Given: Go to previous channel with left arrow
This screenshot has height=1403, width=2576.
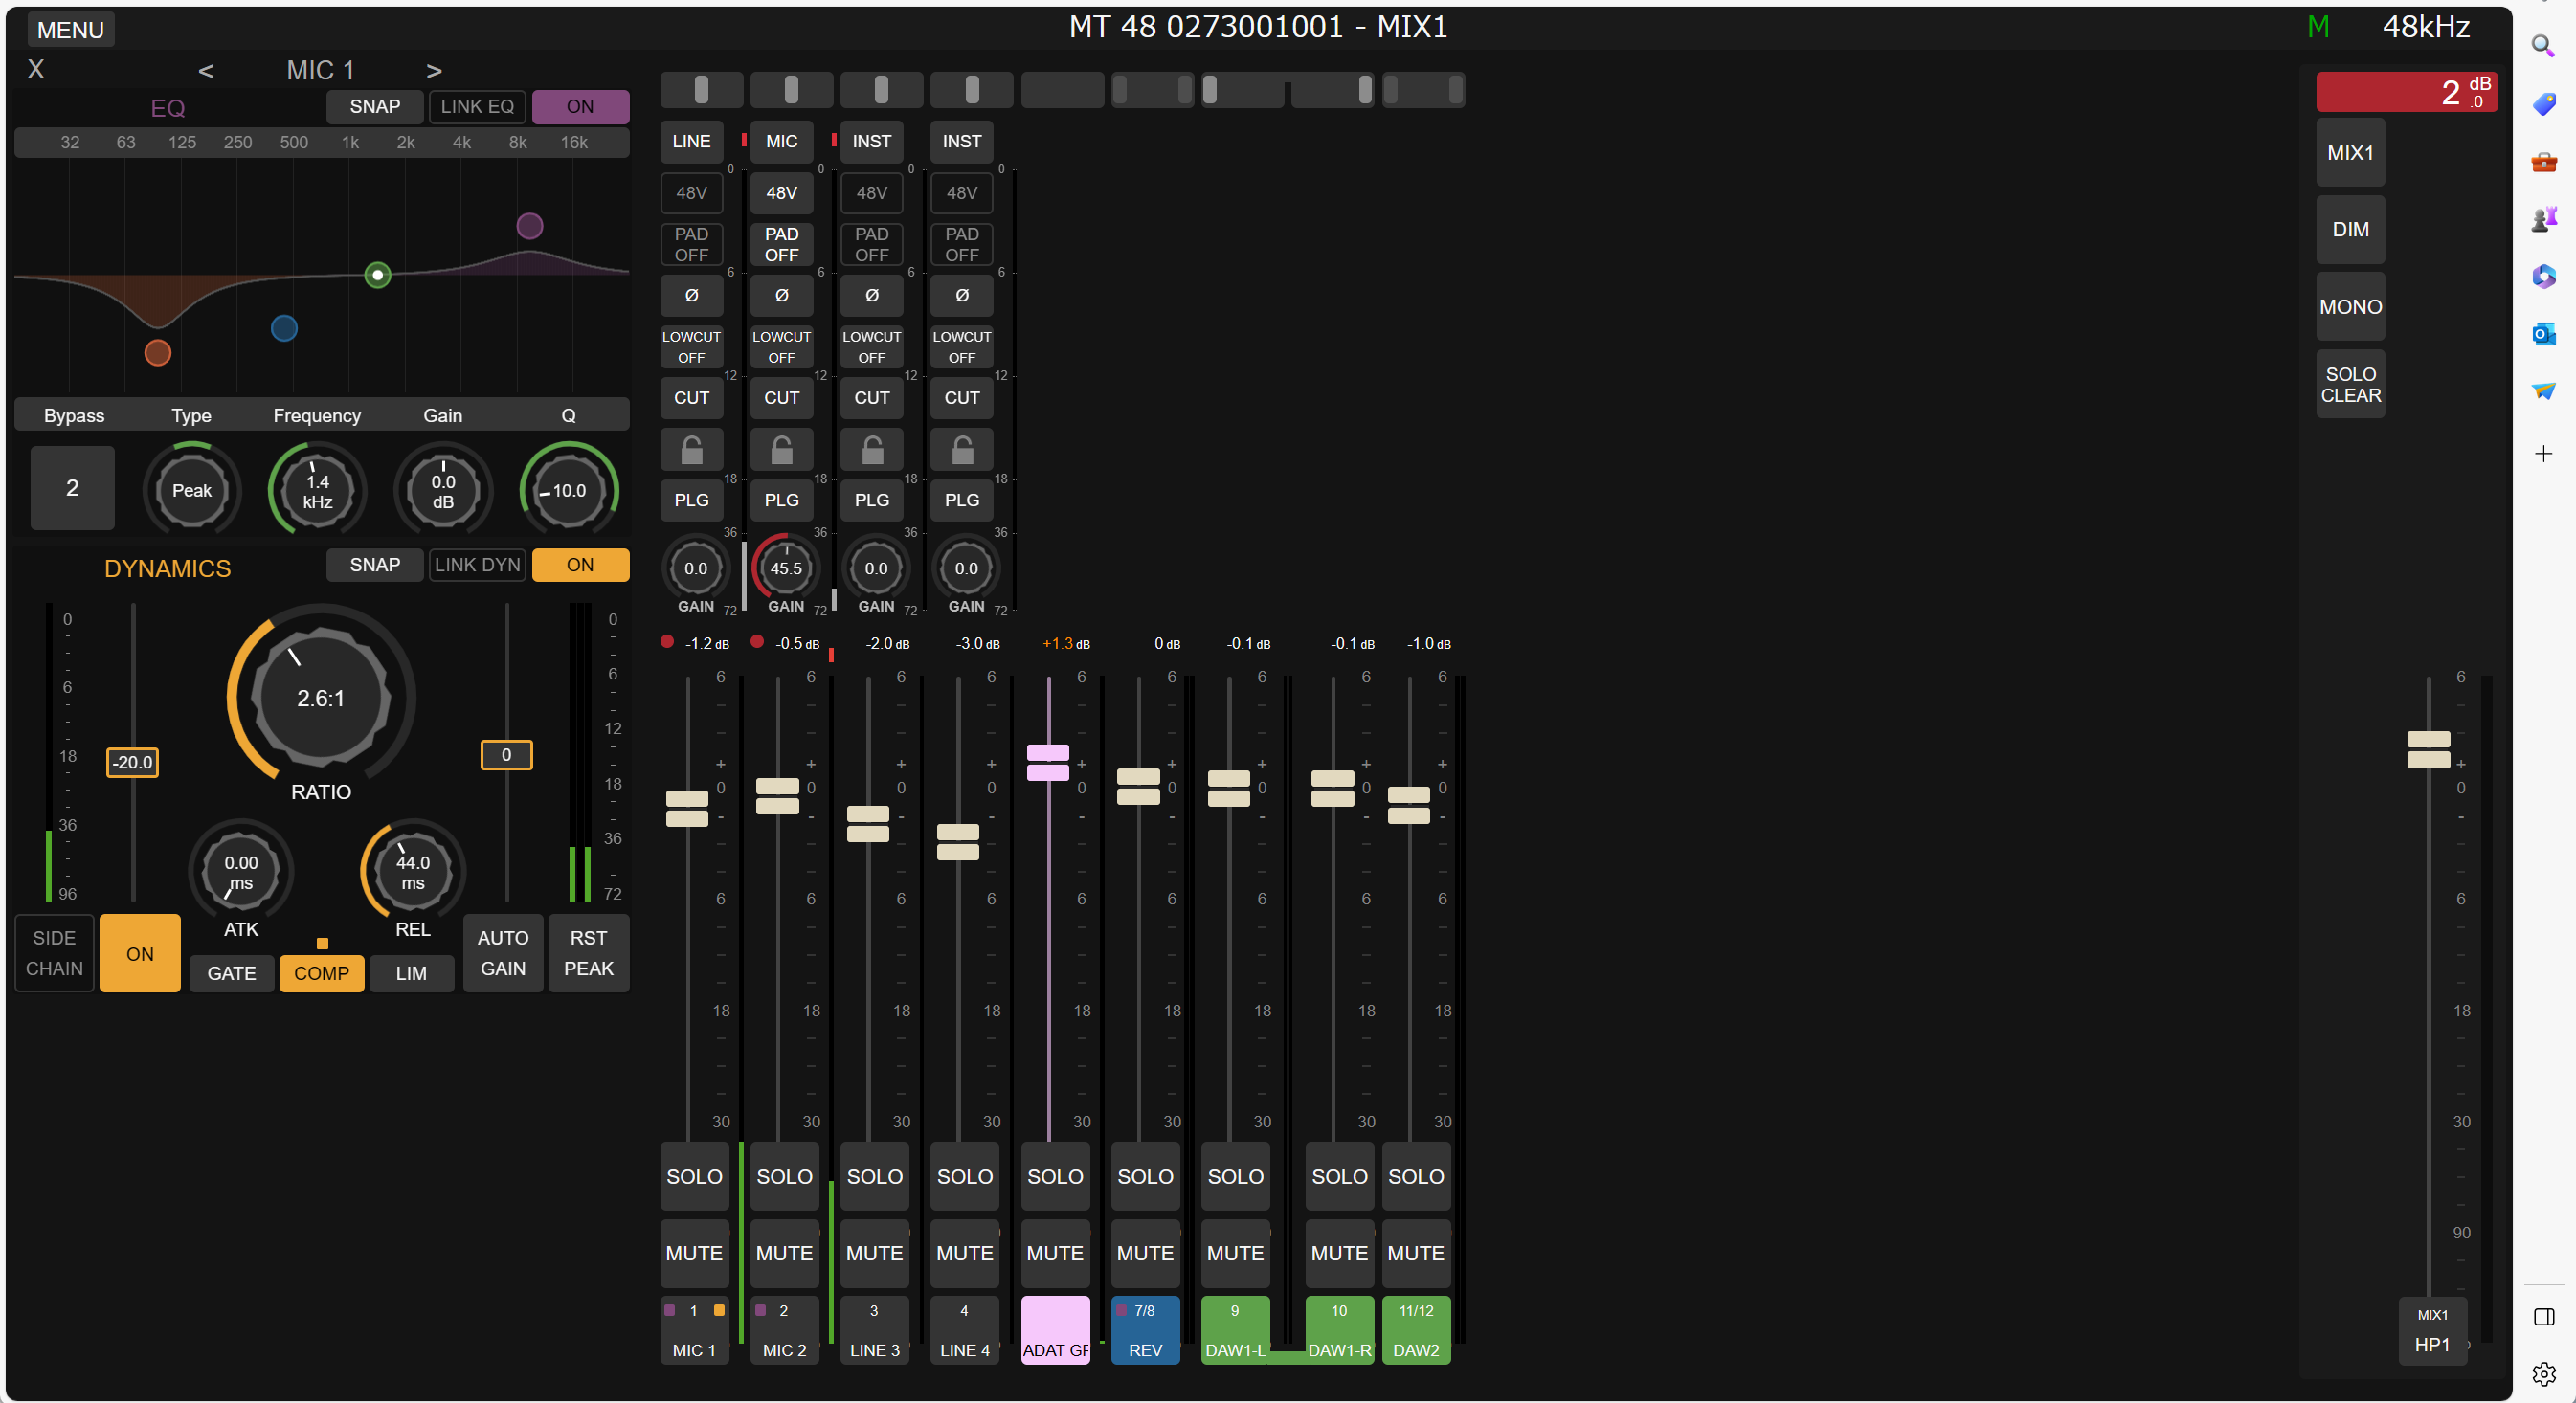Looking at the screenshot, I should click(x=206, y=70).
